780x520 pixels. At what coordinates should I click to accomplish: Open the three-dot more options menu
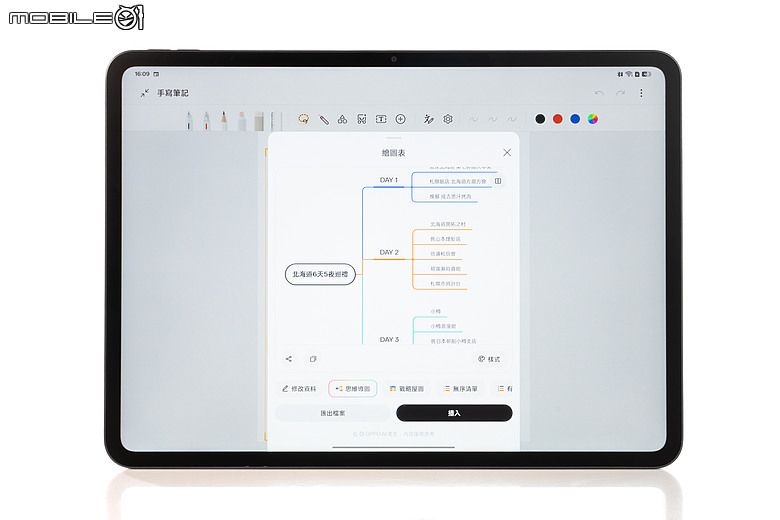point(641,93)
